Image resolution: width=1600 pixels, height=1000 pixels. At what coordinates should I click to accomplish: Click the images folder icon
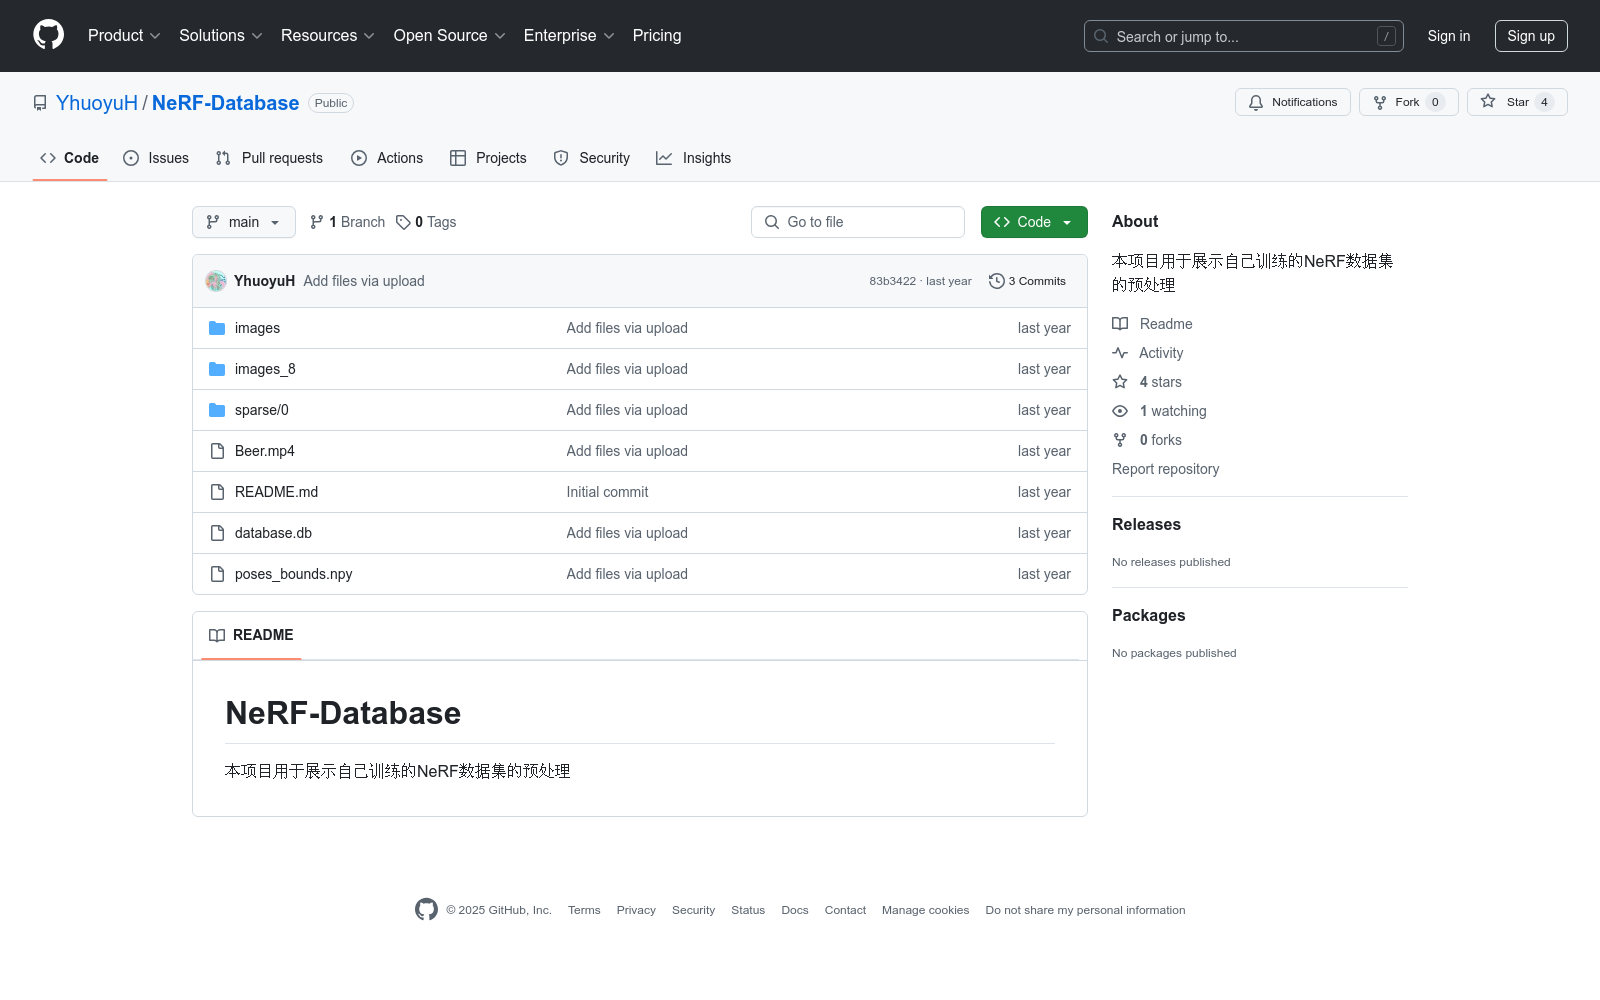(x=217, y=328)
